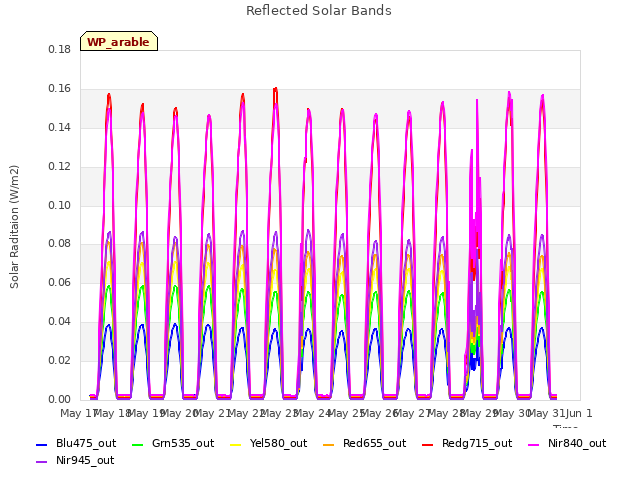
Task: Click the yellow Yel580_out legend swatch
Action: (x=236, y=444)
